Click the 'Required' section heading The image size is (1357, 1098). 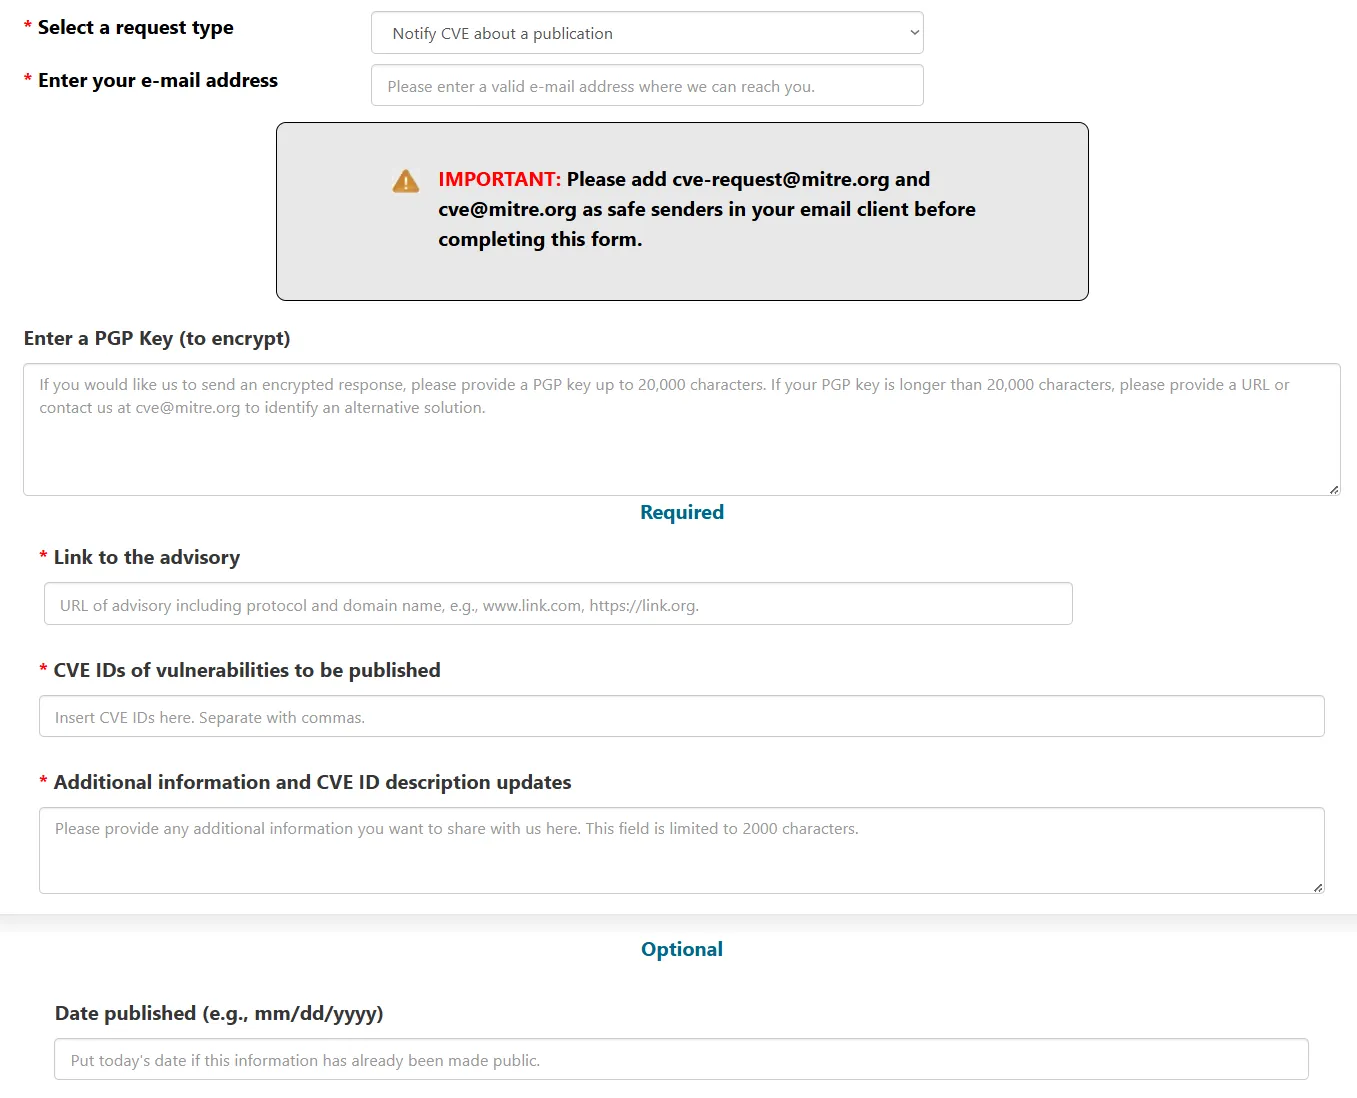pos(682,512)
